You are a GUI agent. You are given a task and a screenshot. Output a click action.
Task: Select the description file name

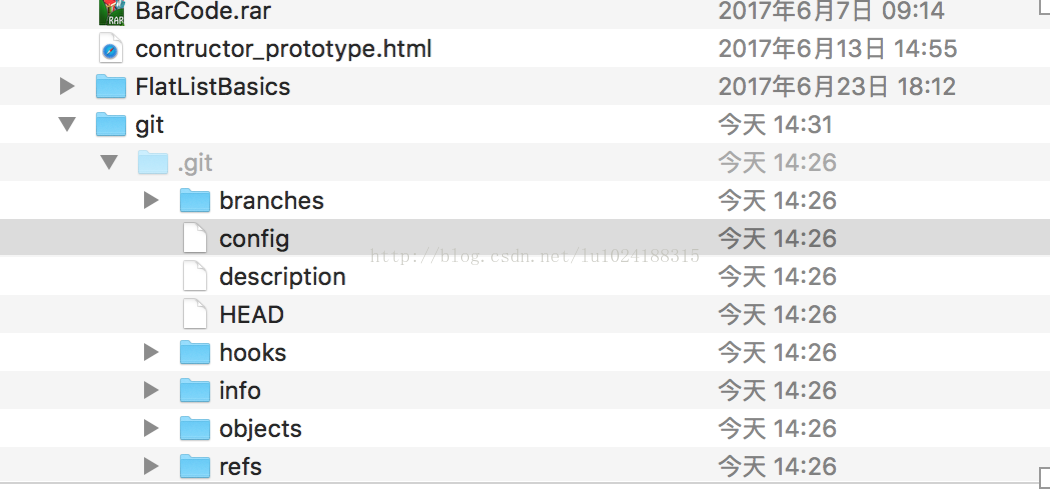point(283,277)
